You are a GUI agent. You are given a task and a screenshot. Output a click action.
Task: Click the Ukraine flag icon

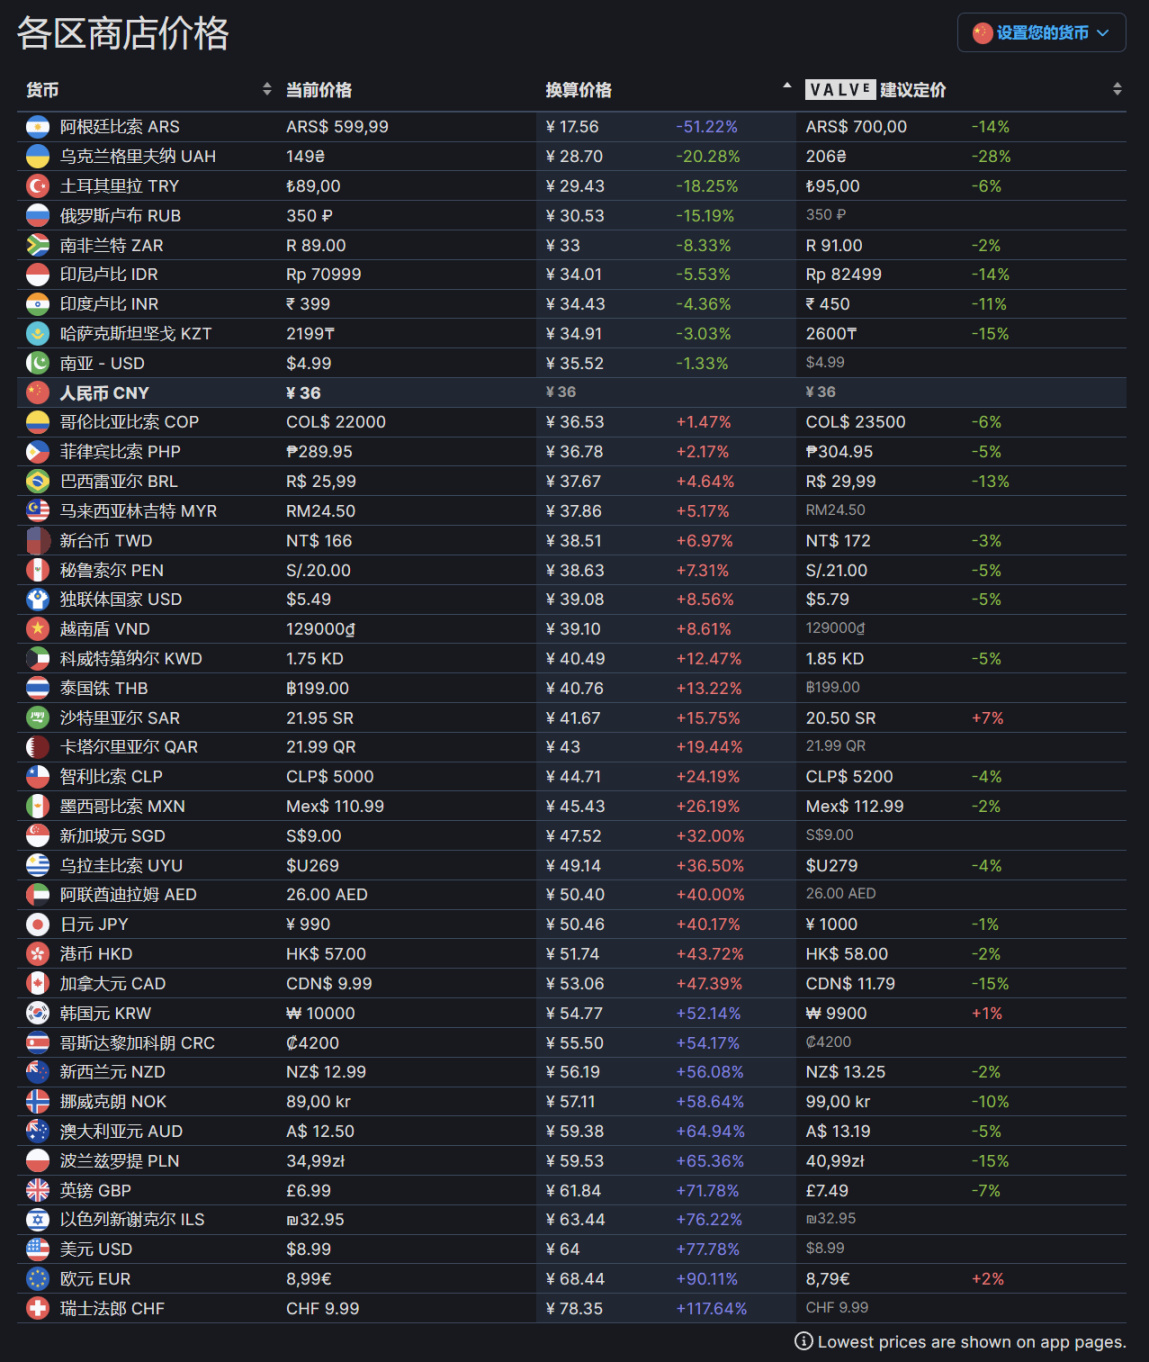click(x=37, y=157)
